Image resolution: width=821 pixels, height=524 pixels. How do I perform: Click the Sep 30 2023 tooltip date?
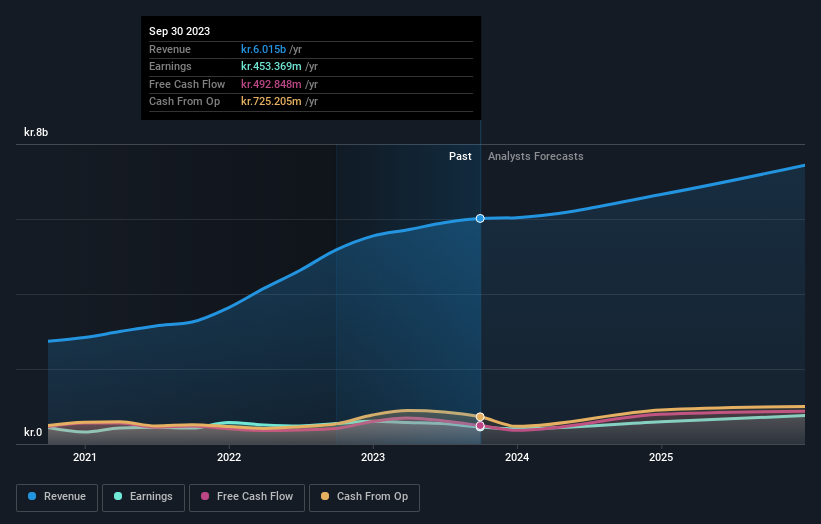[180, 31]
